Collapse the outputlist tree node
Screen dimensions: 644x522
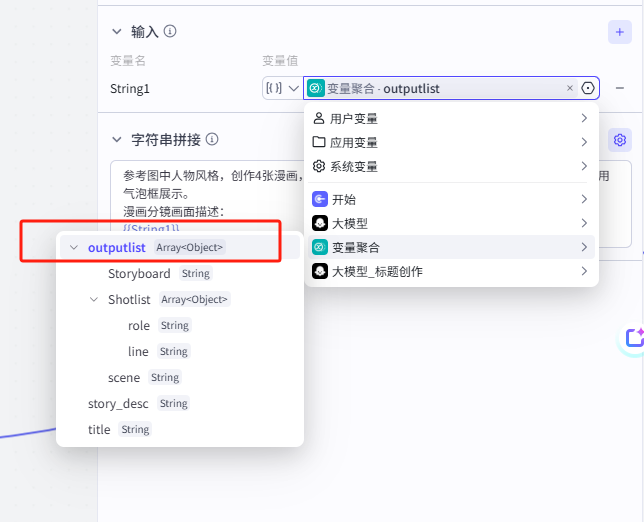point(74,248)
